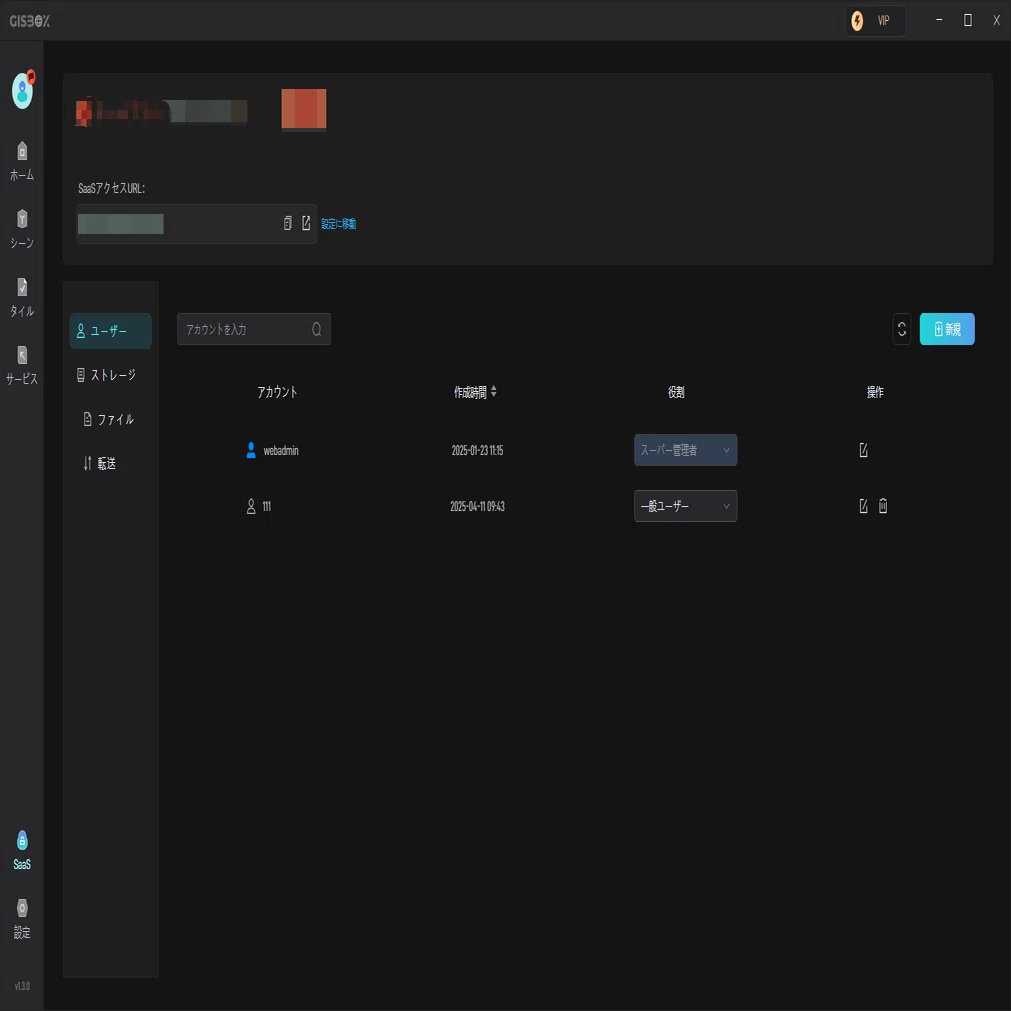Open the タイル (Tile) section
This screenshot has width=1011, height=1011.
[x=22, y=297]
